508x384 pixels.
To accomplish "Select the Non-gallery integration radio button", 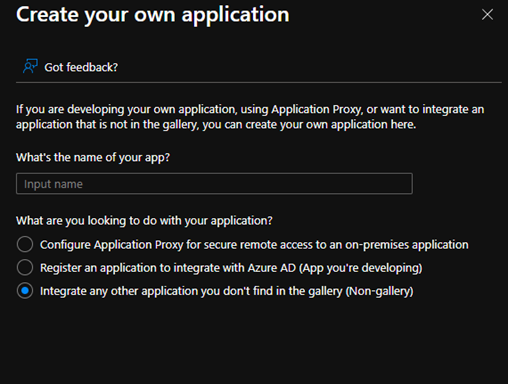I will pos(25,291).
